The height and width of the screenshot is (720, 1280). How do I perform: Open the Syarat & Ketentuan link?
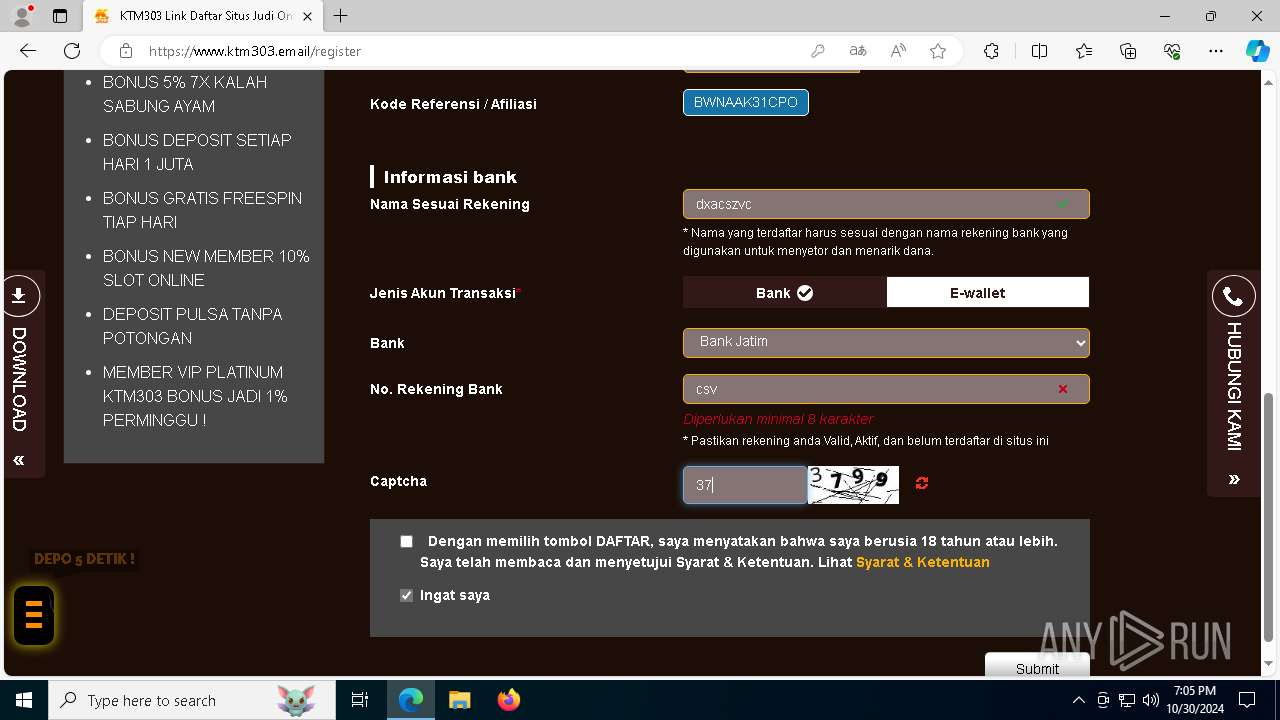[x=923, y=562]
